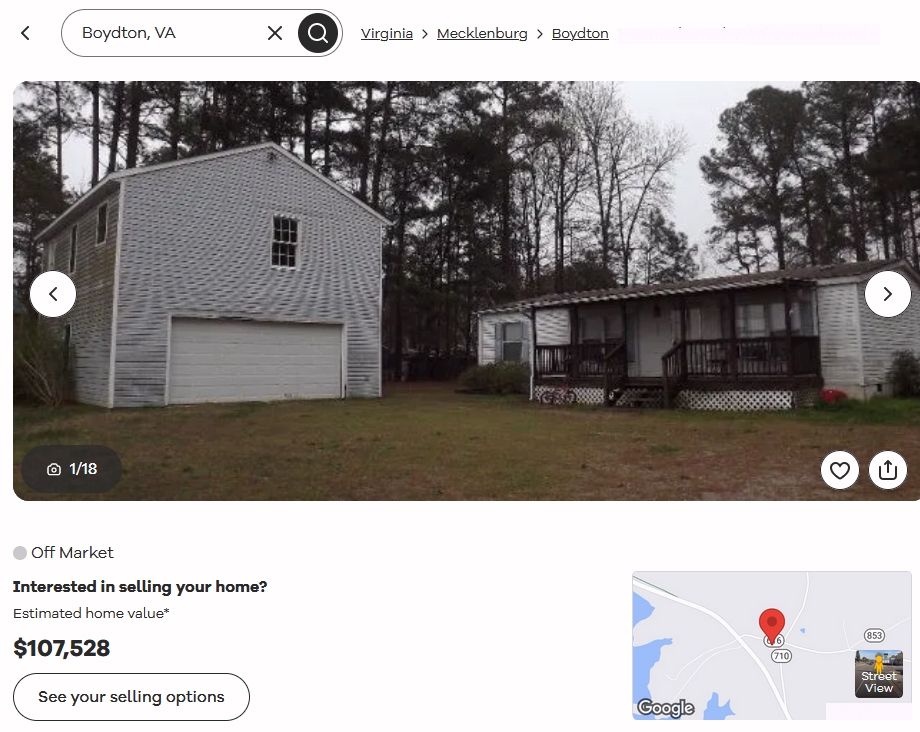This screenshot has width=920, height=732.
Task: Click the Google logo on the map
Action: tap(666, 707)
